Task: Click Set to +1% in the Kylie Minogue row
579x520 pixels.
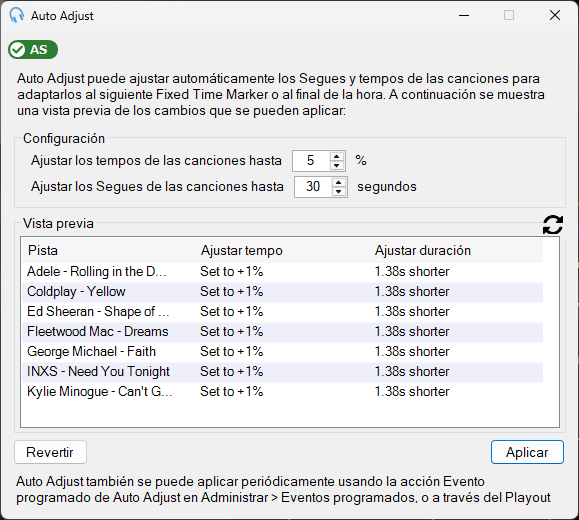Action: click(x=232, y=391)
